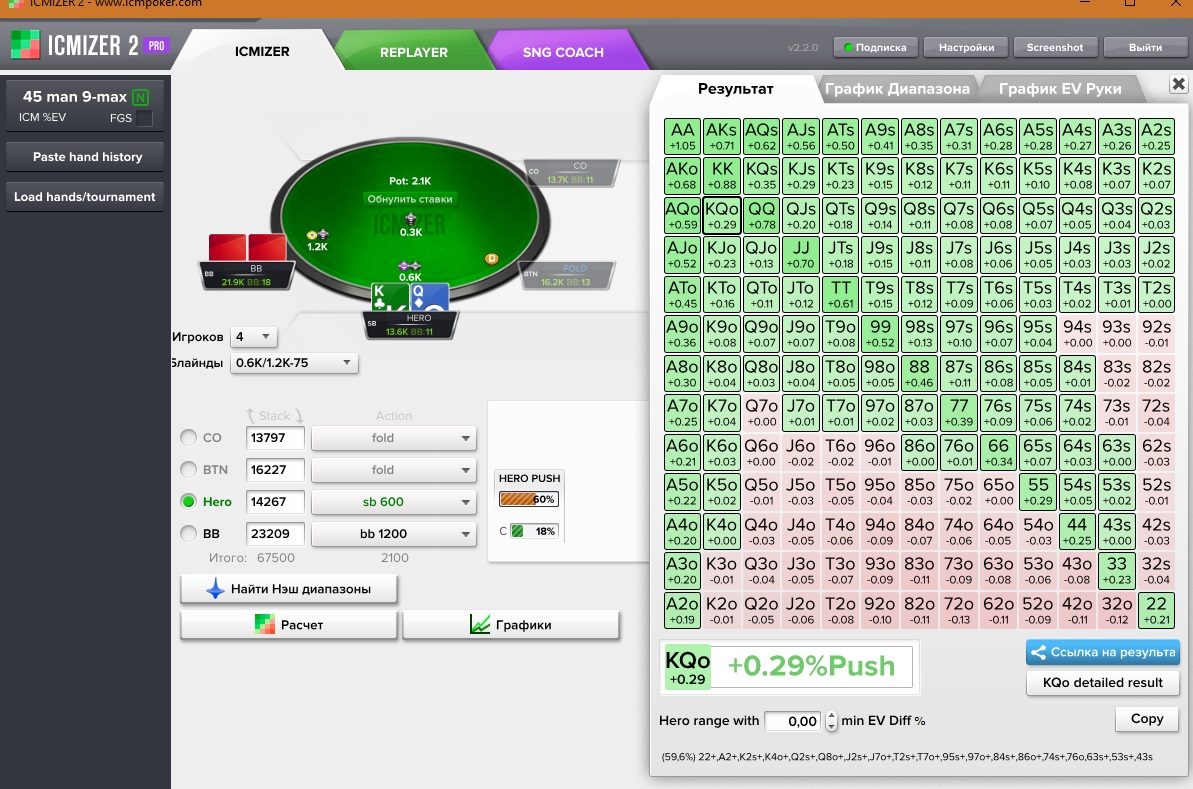The height and width of the screenshot is (789, 1193).
Task: Switch to the SNG COACH tab
Action: pyautogui.click(x=563, y=52)
